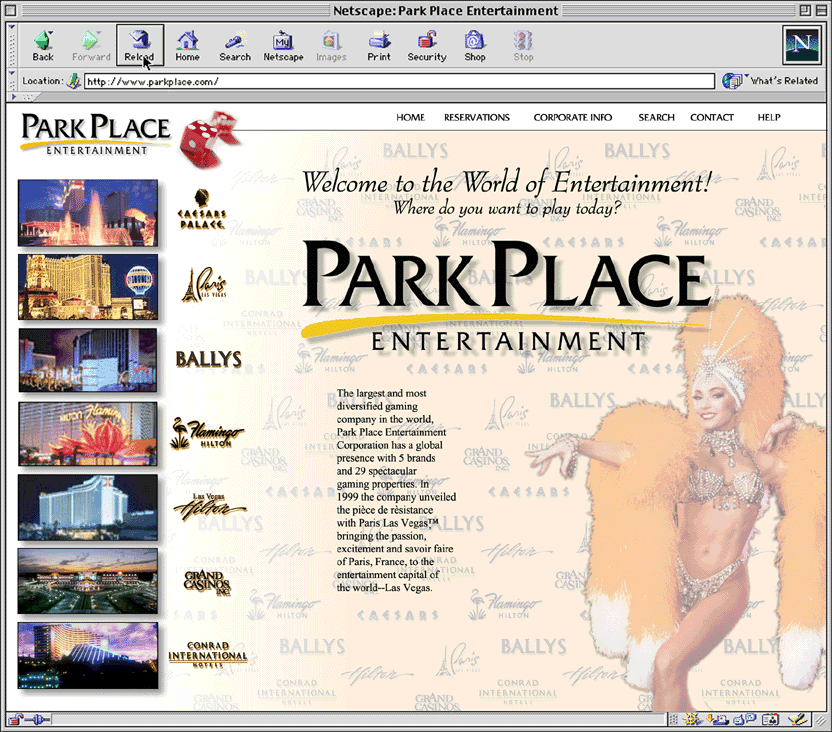Open the CONTACT nav menu item

tap(712, 117)
